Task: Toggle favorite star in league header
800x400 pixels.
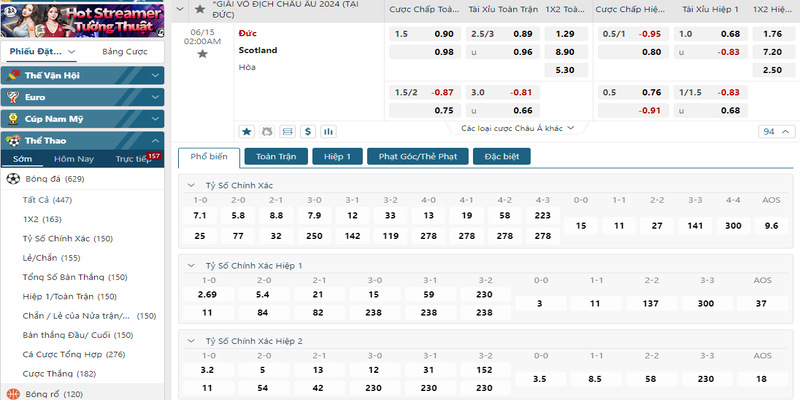Action: [200, 9]
